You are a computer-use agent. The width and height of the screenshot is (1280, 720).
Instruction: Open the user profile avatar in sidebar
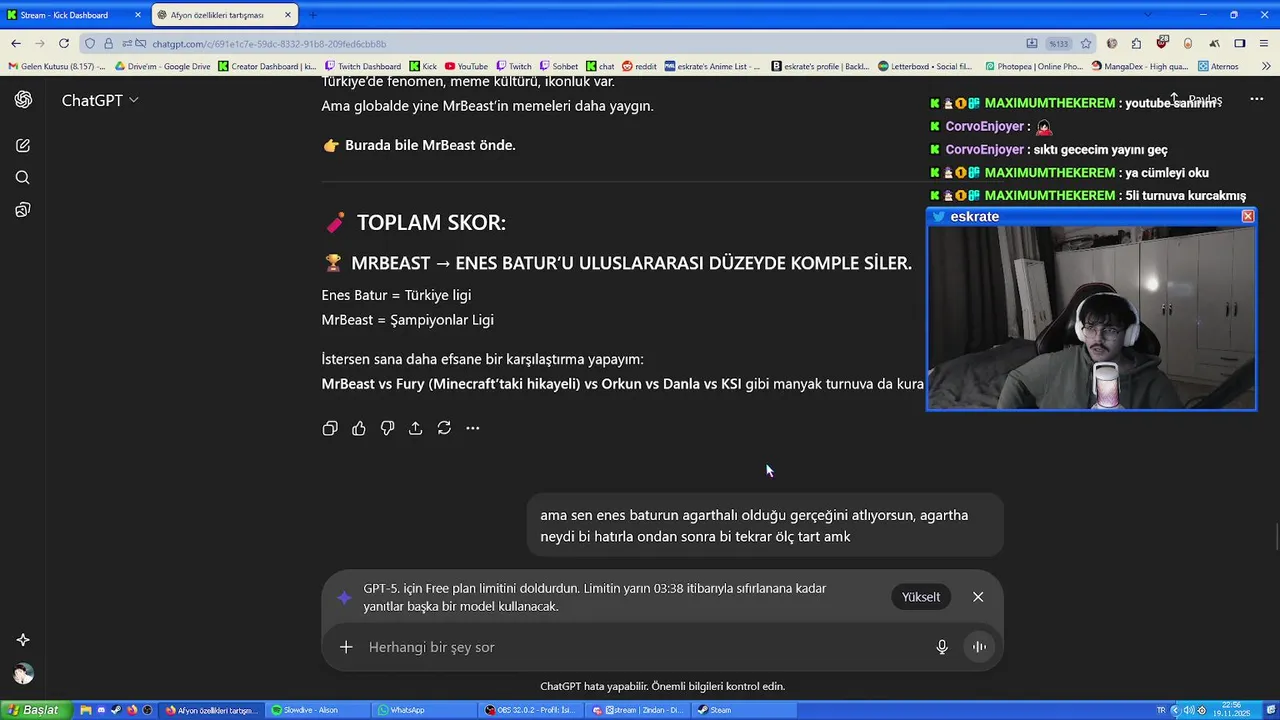(23, 674)
